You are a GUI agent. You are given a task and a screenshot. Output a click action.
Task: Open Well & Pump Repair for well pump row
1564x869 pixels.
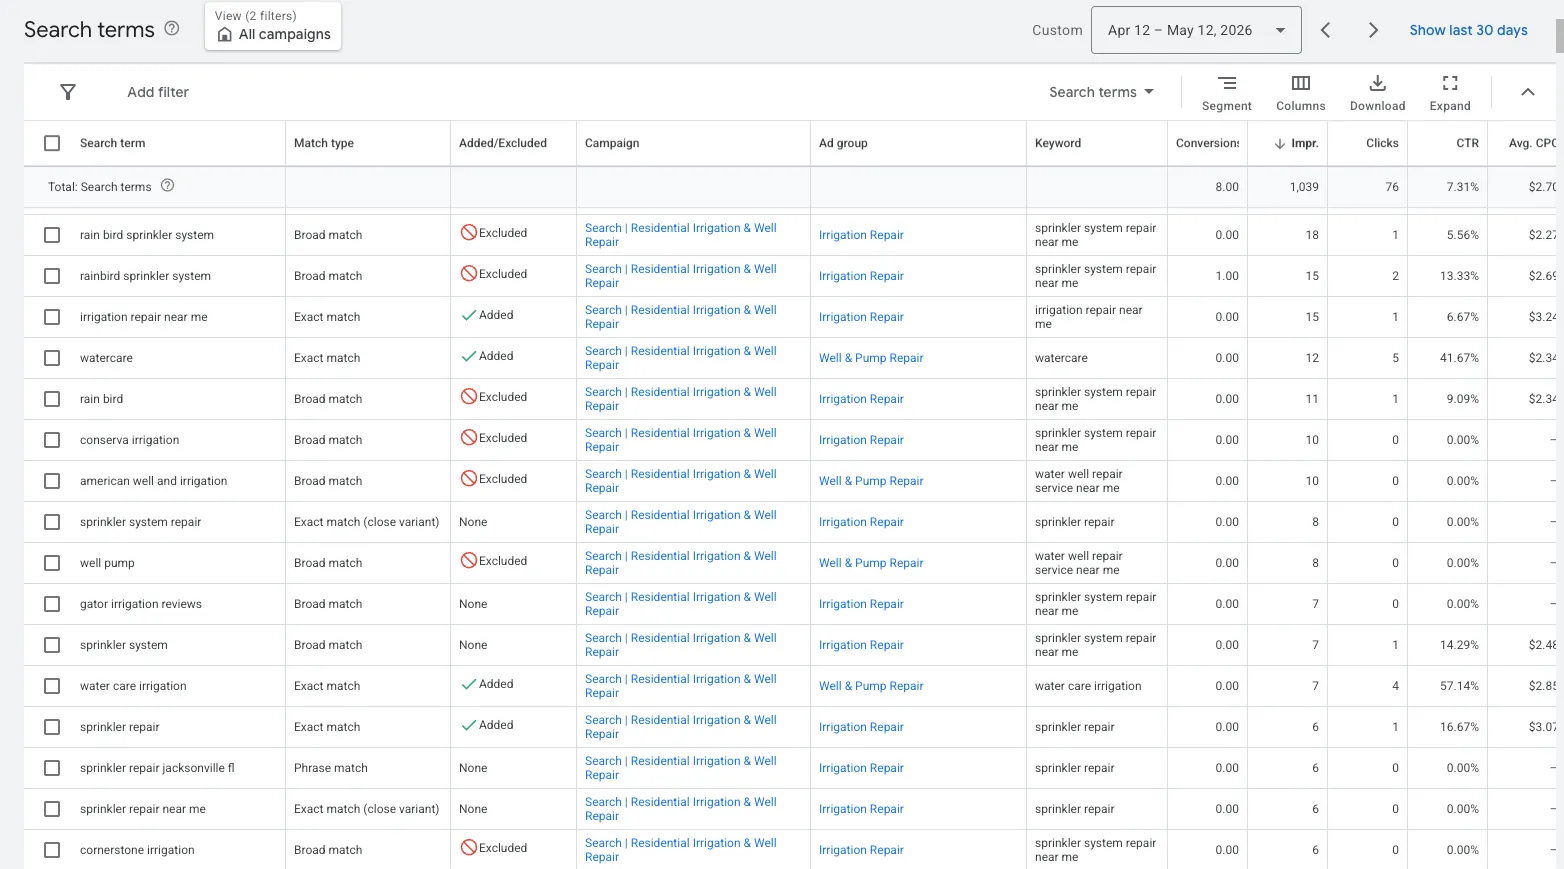point(871,563)
